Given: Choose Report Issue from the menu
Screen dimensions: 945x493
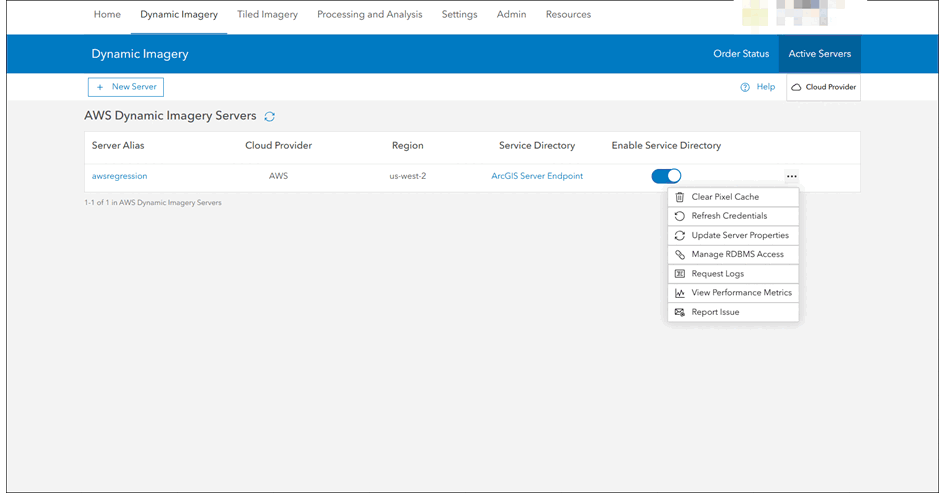Looking at the screenshot, I should click(x=733, y=312).
